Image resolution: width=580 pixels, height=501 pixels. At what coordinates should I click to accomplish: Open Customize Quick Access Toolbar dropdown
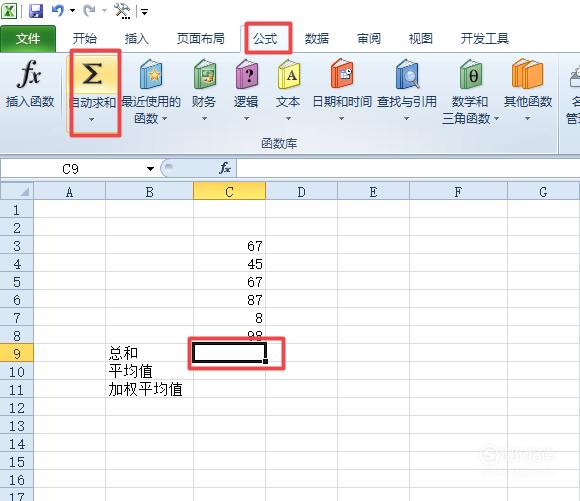pos(144,12)
